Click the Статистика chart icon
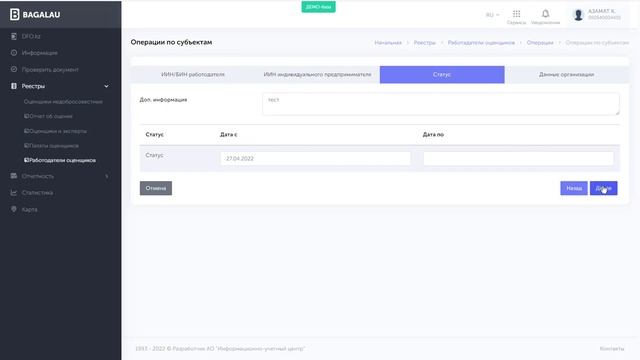 [x=14, y=193]
